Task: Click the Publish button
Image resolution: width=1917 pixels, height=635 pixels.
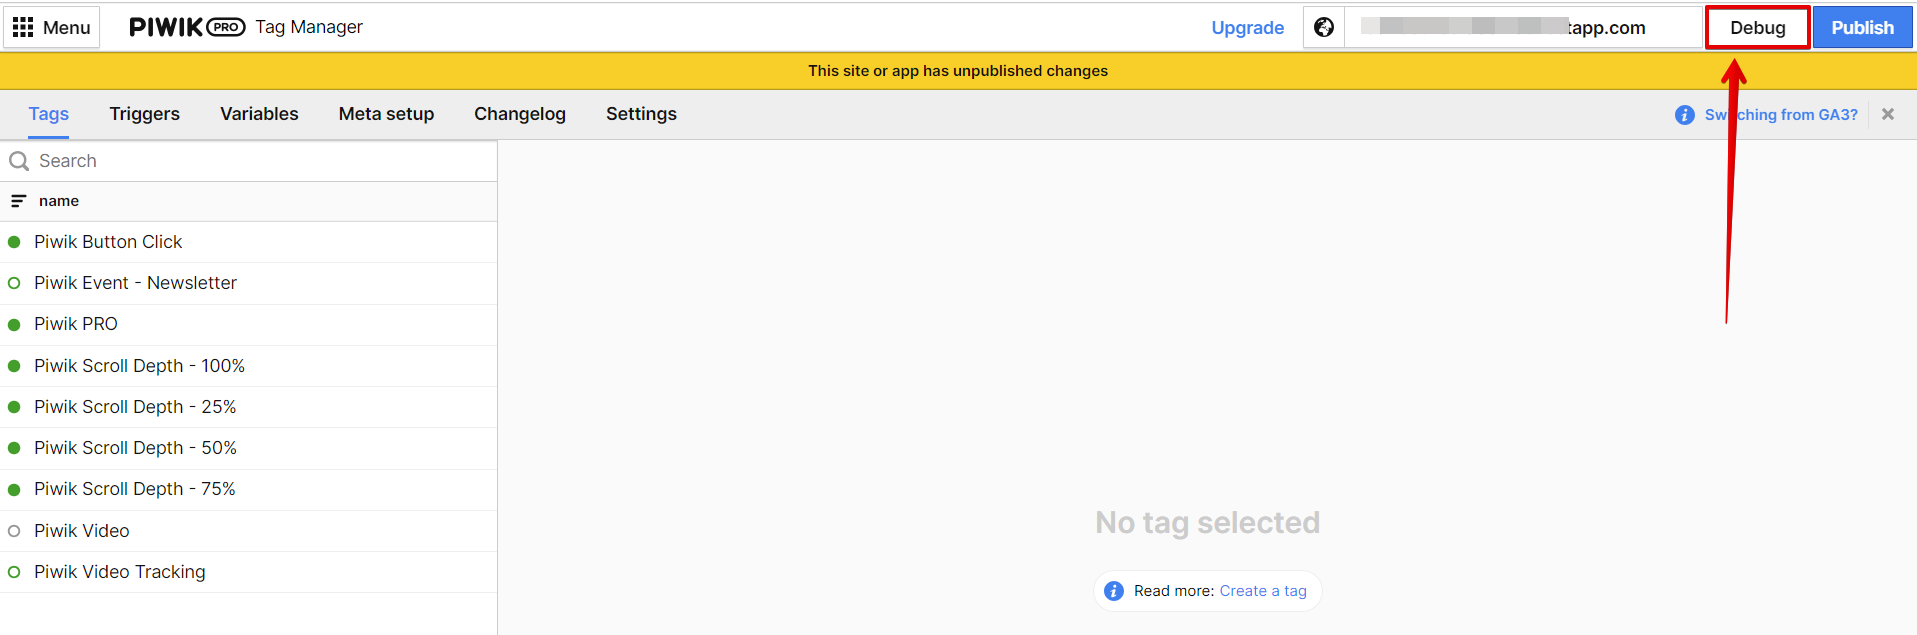Action: pos(1862,27)
